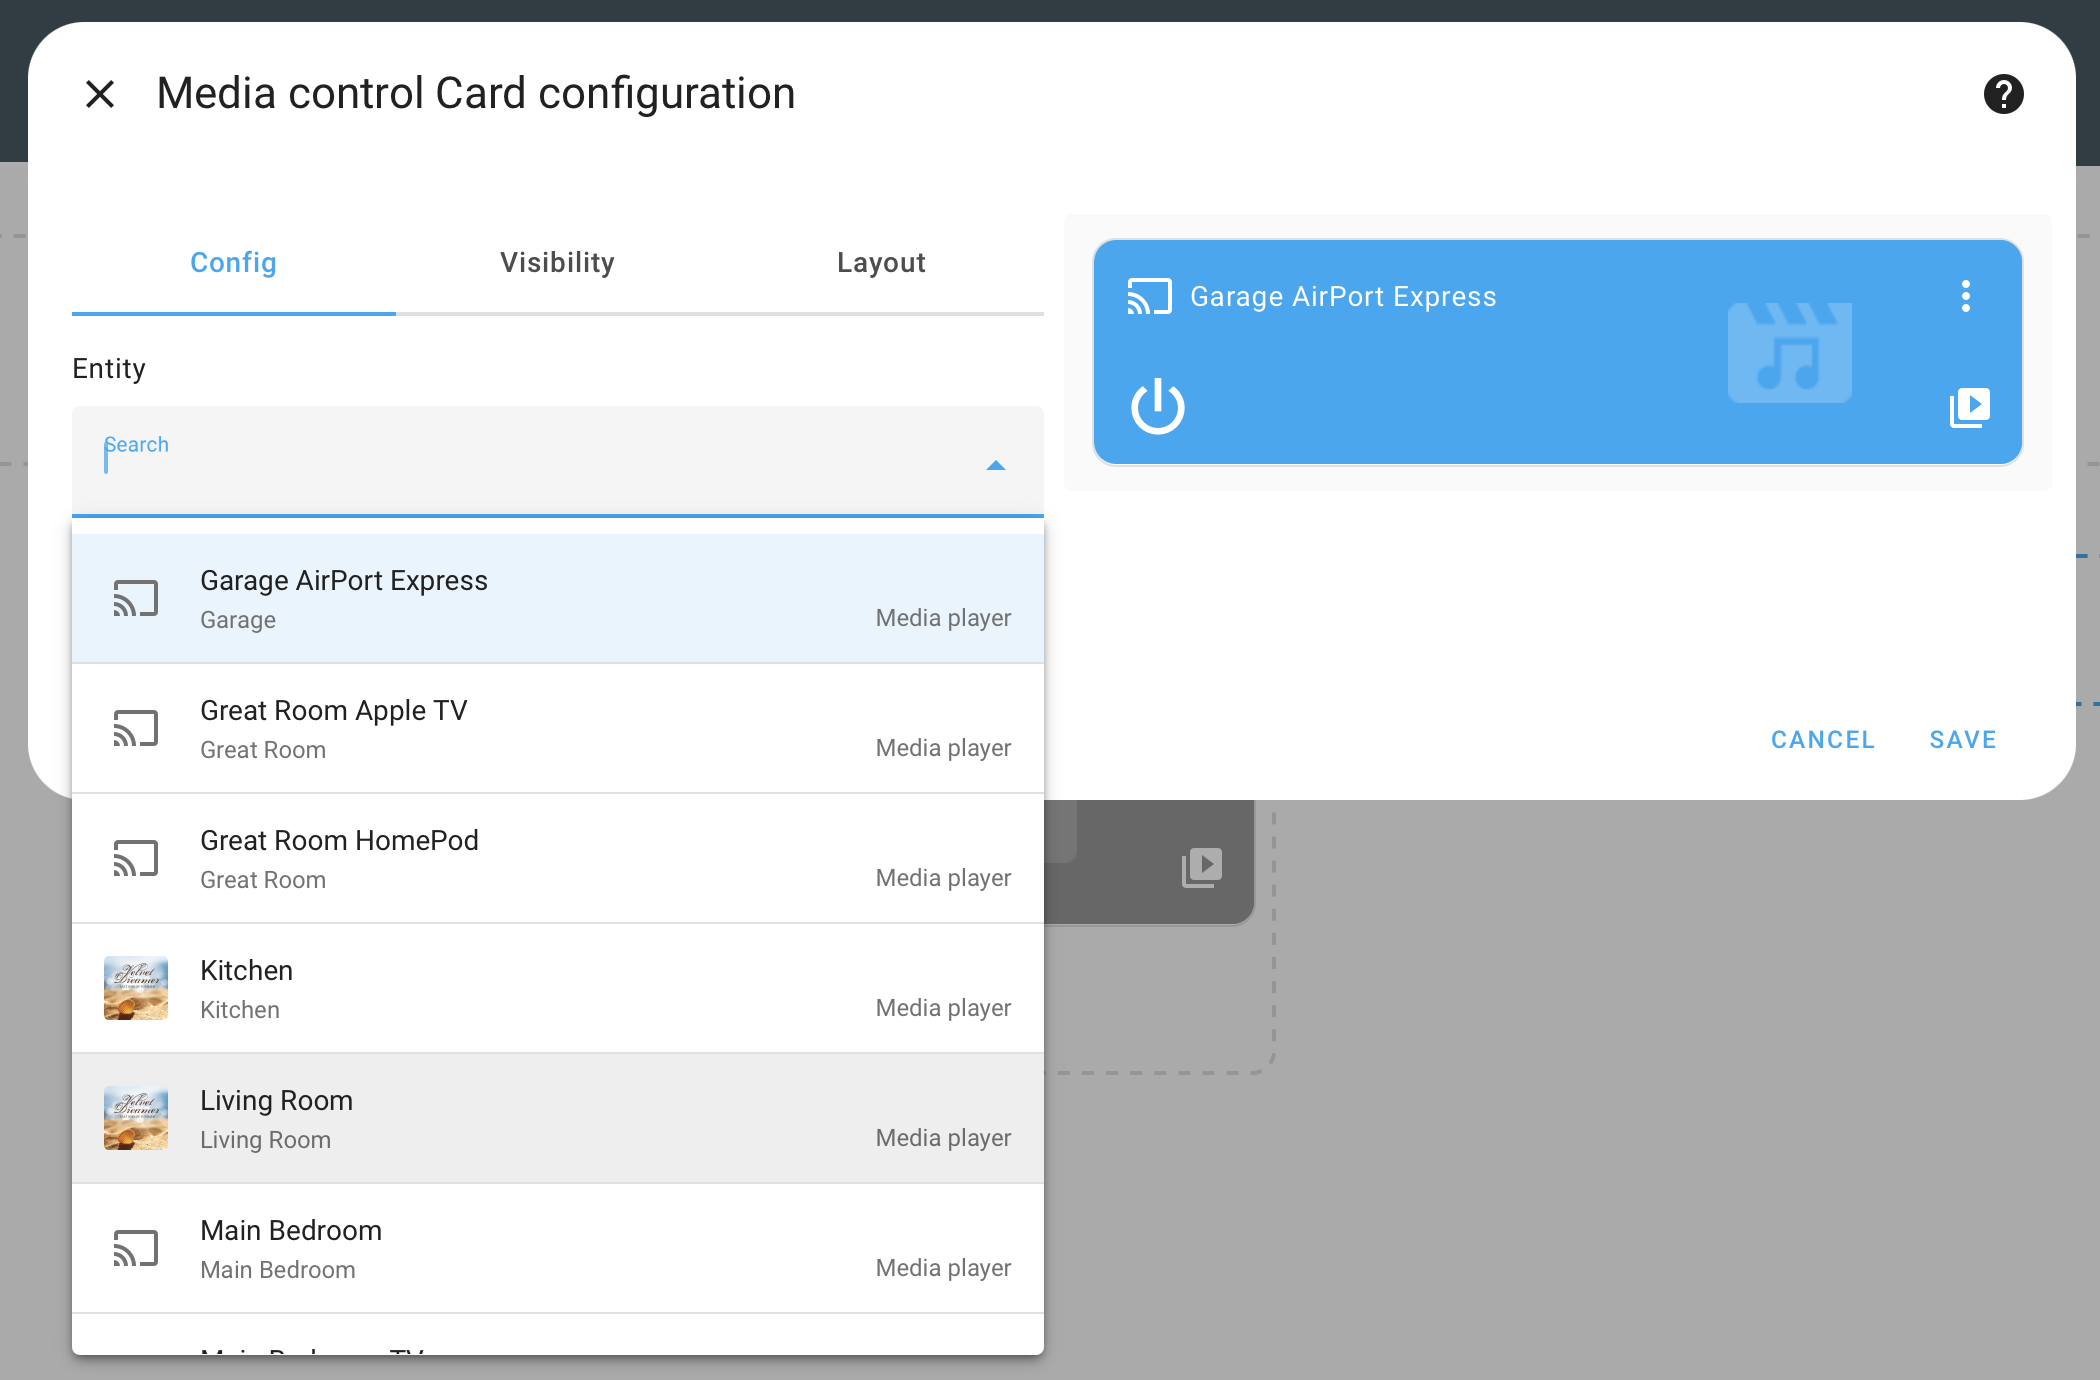2100x1380 pixels.
Task: Select the cast icon beside Great Room Apple TV
Action: 135,728
